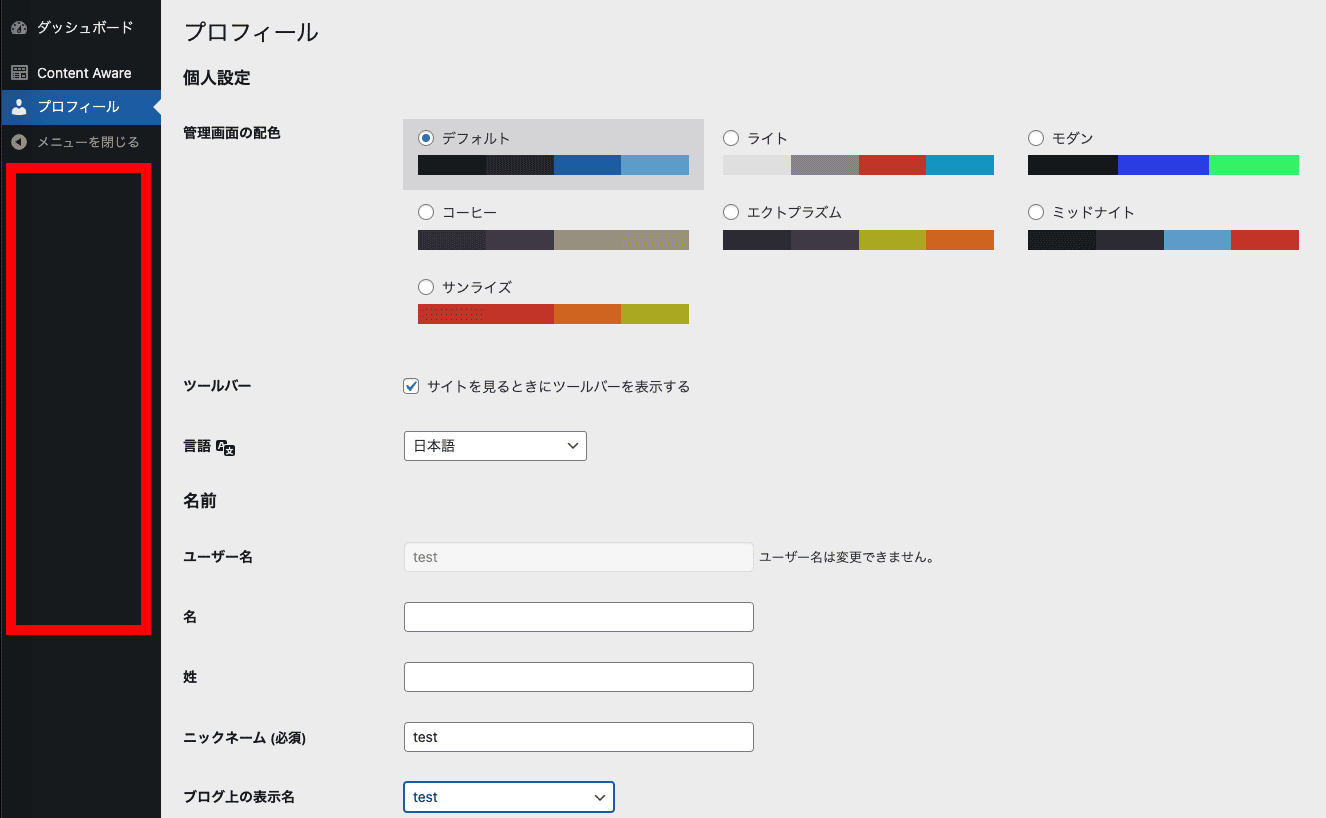1326x818 pixels.
Task: Select the サンライズ color scheme
Action: [x=425, y=287]
